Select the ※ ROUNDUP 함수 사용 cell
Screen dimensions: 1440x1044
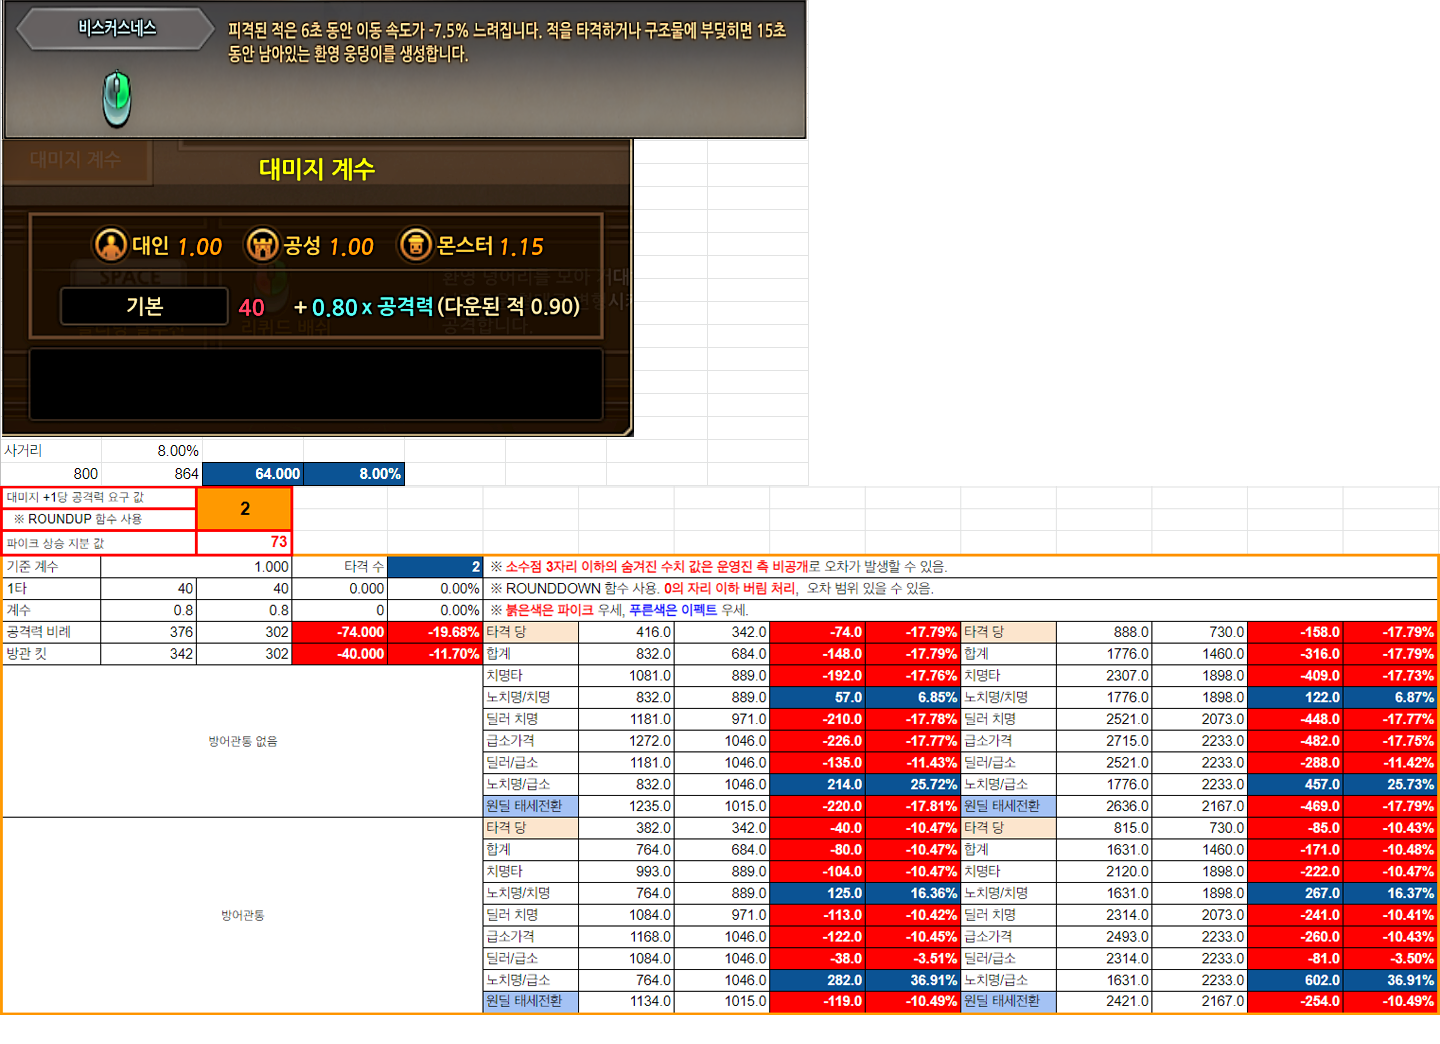99,519
